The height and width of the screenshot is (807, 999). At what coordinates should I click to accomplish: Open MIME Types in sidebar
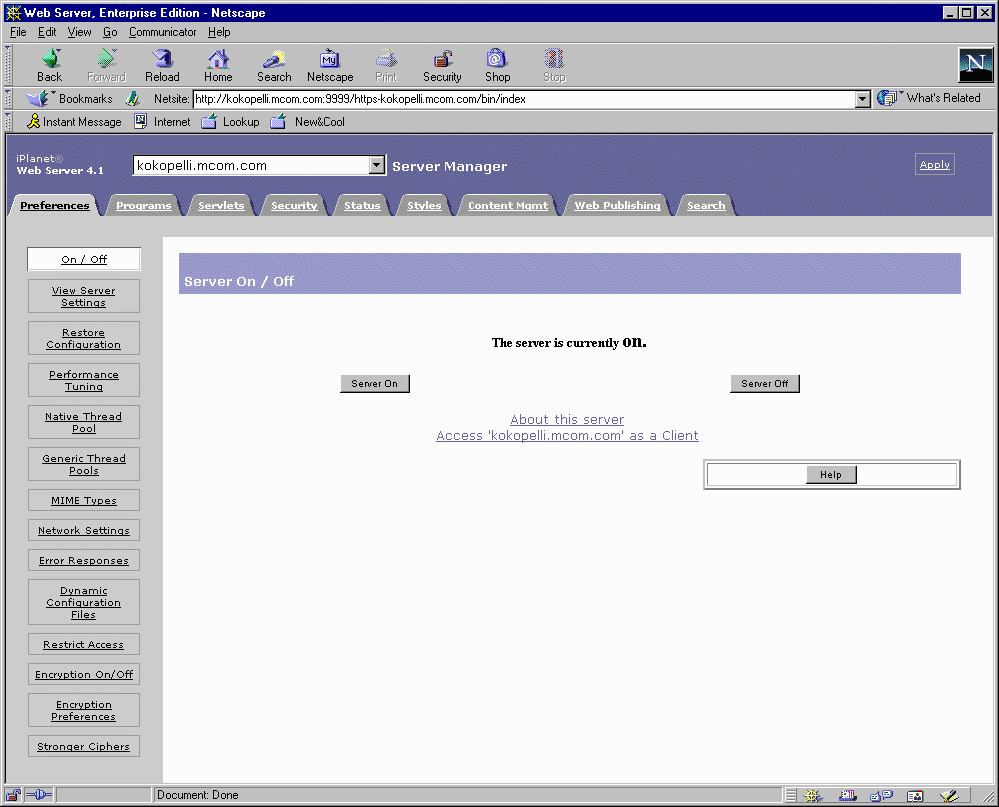coord(83,501)
